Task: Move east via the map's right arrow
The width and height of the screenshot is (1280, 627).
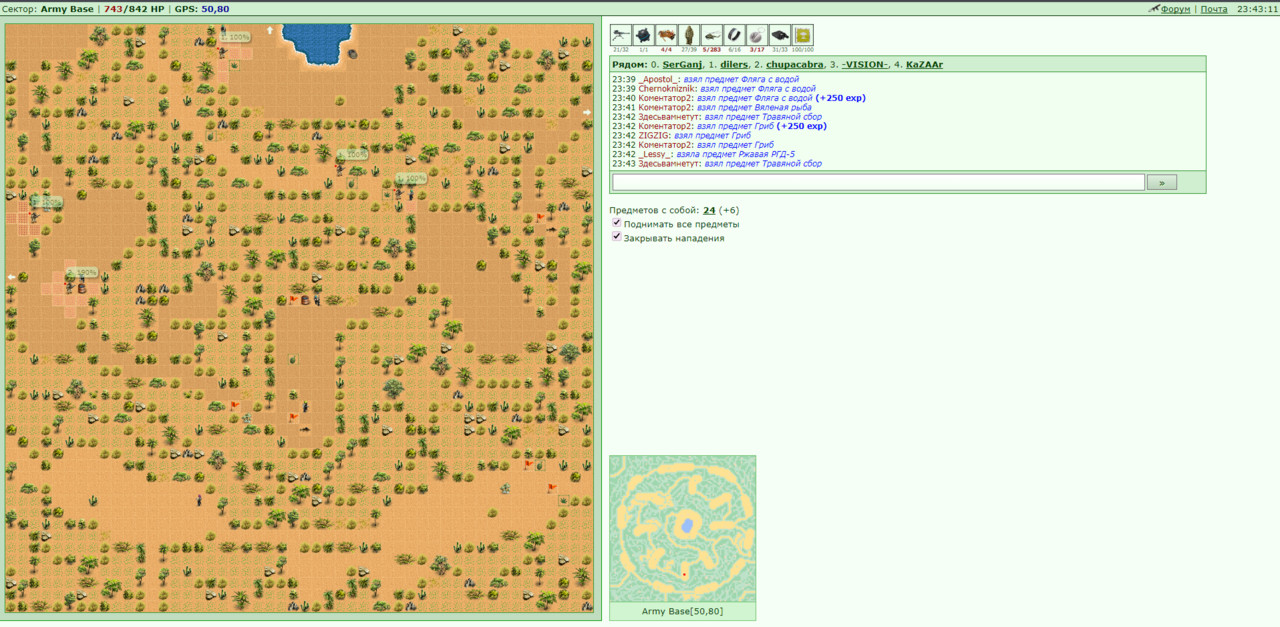Action: (587, 112)
